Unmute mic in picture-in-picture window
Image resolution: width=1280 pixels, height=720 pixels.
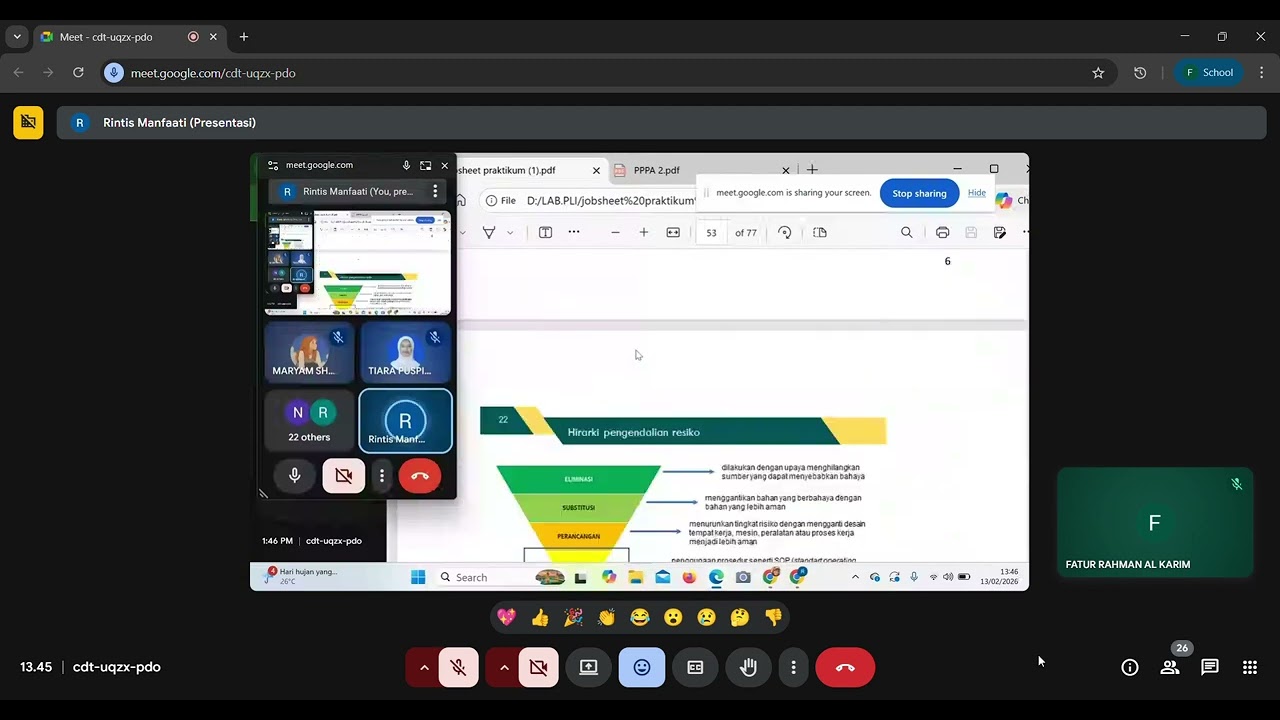point(295,476)
